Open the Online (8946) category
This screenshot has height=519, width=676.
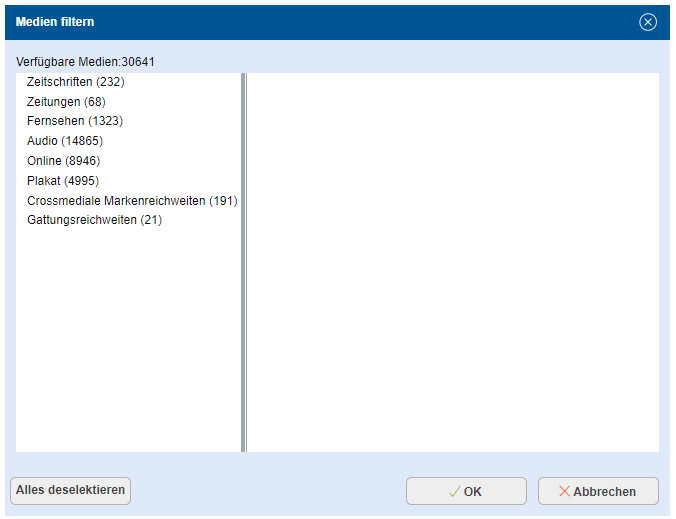pyautogui.click(x=64, y=161)
